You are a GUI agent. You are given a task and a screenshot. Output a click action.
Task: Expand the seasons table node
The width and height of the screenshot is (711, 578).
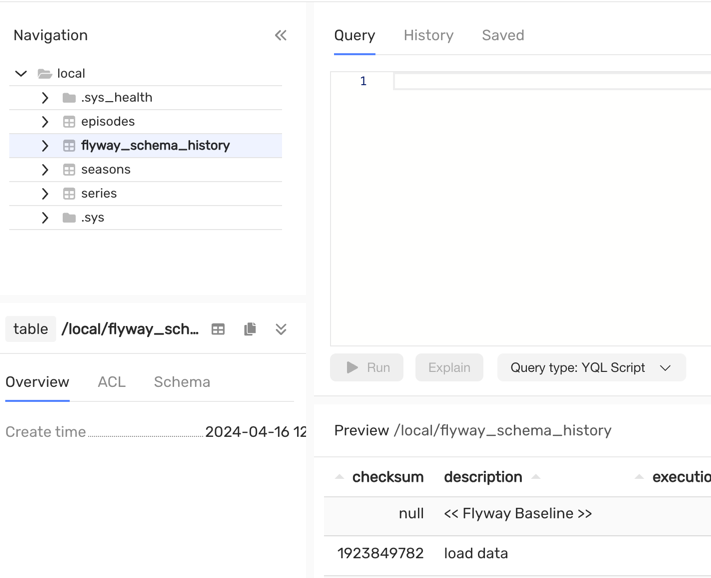click(45, 169)
